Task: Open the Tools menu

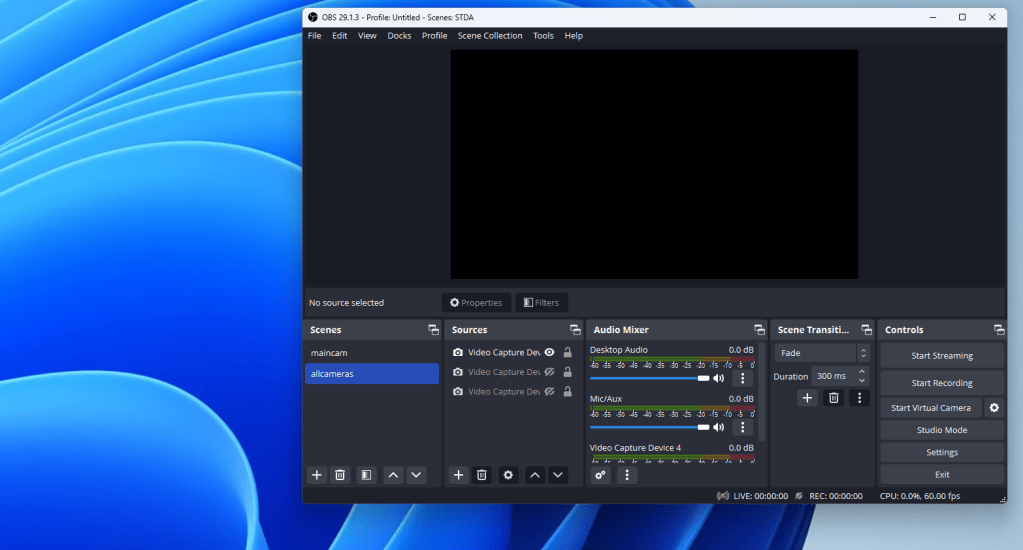Action: [543, 36]
